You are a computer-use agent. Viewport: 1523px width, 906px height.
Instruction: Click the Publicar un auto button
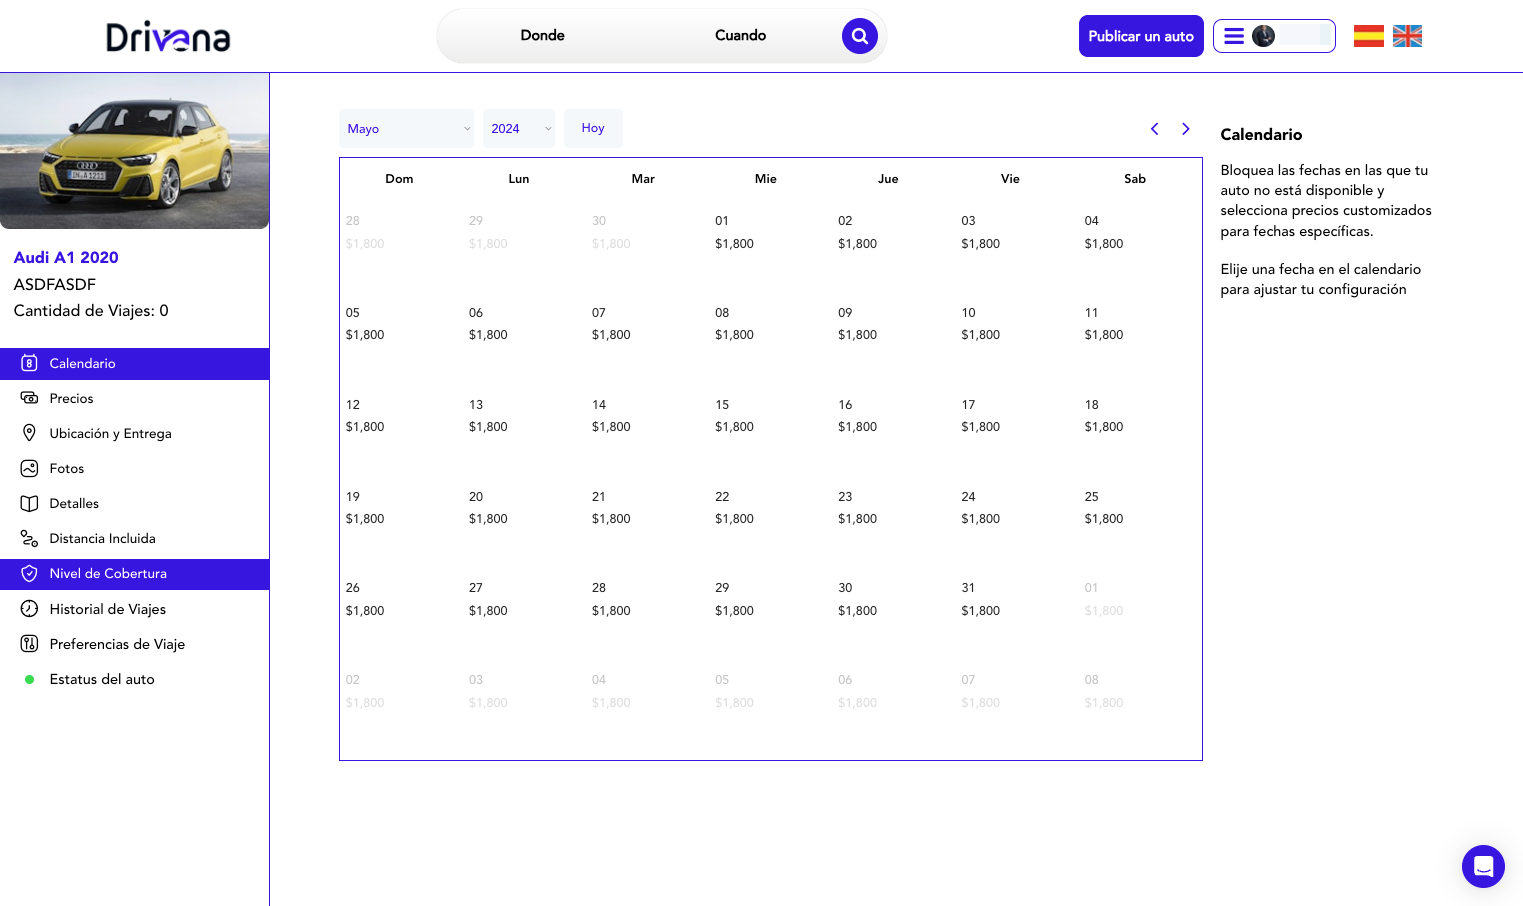click(x=1141, y=36)
